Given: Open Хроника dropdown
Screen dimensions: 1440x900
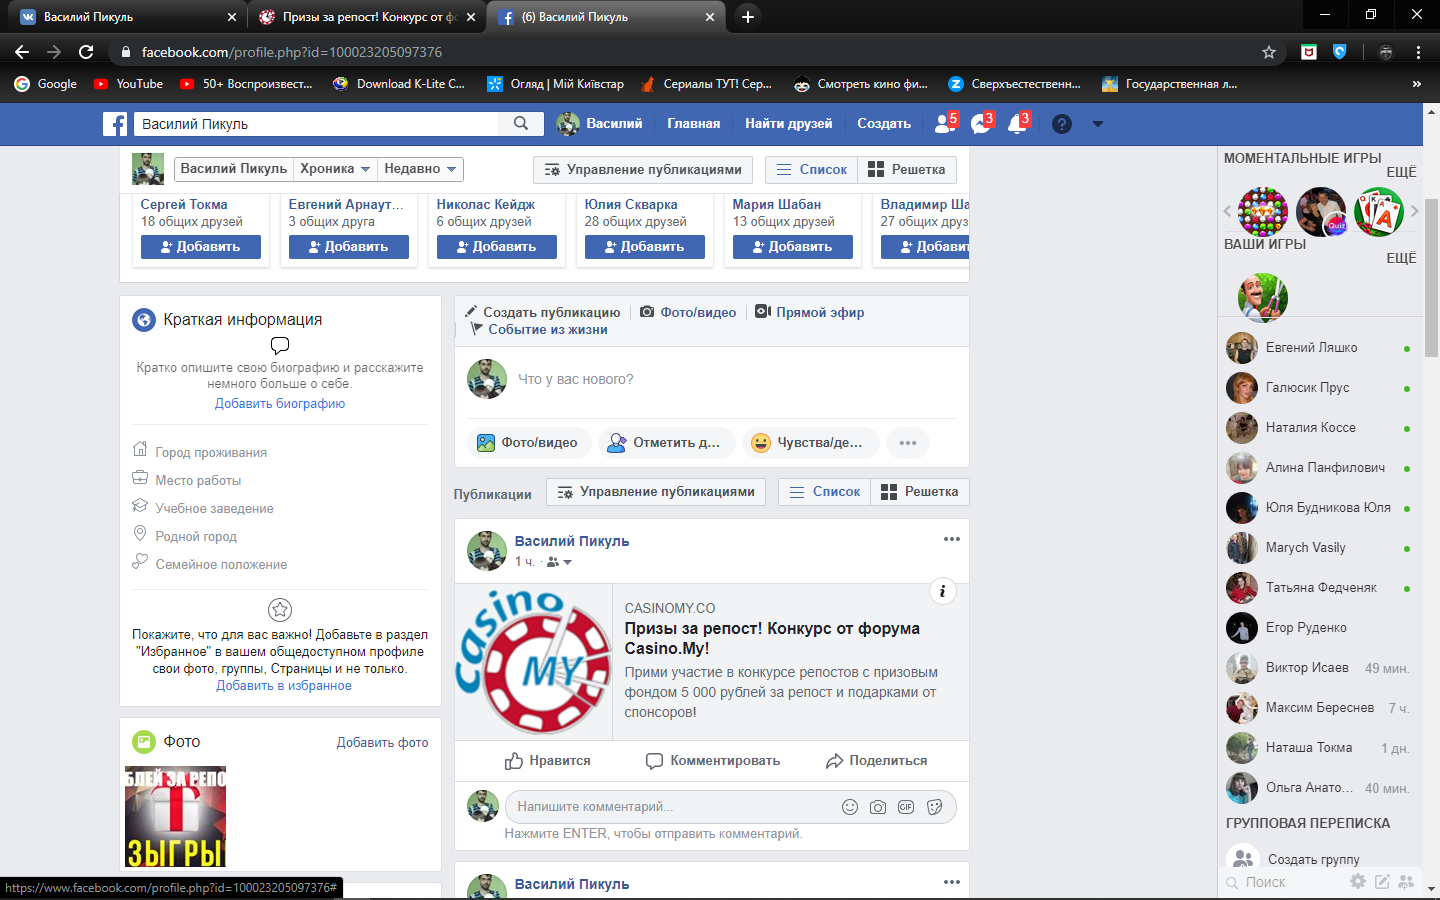Looking at the screenshot, I should click(336, 169).
